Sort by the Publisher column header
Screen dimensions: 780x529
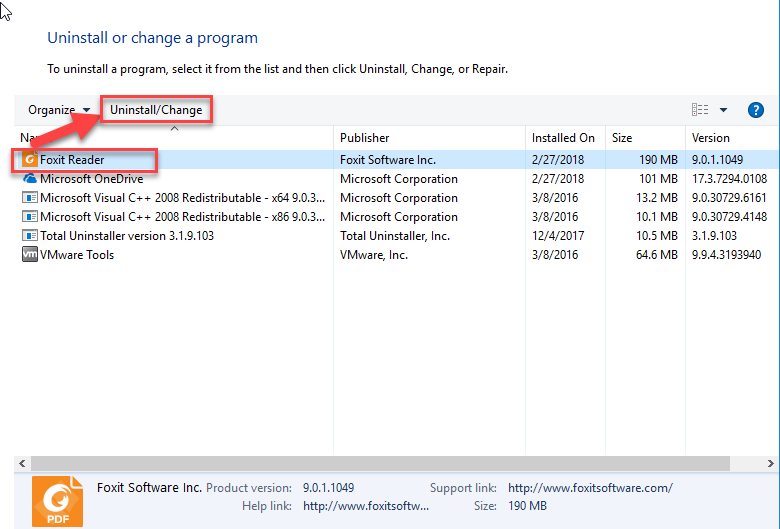click(x=365, y=138)
